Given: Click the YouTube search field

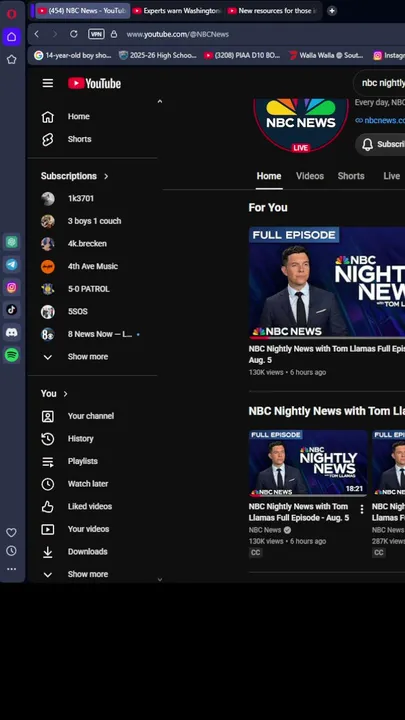Looking at the screenshot, I should pos(380,83).
